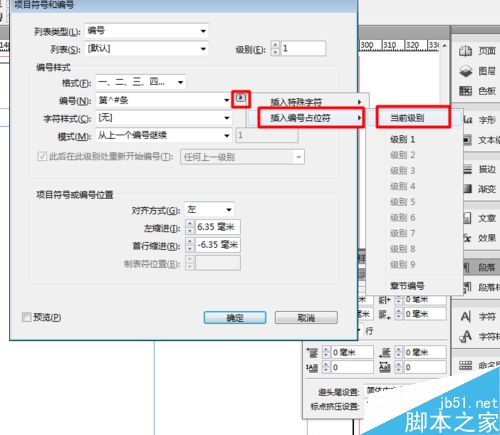500x435 pixels.
Task: Open the Gradient (渐变) panel icon
Action: click(x=468, y=189)
